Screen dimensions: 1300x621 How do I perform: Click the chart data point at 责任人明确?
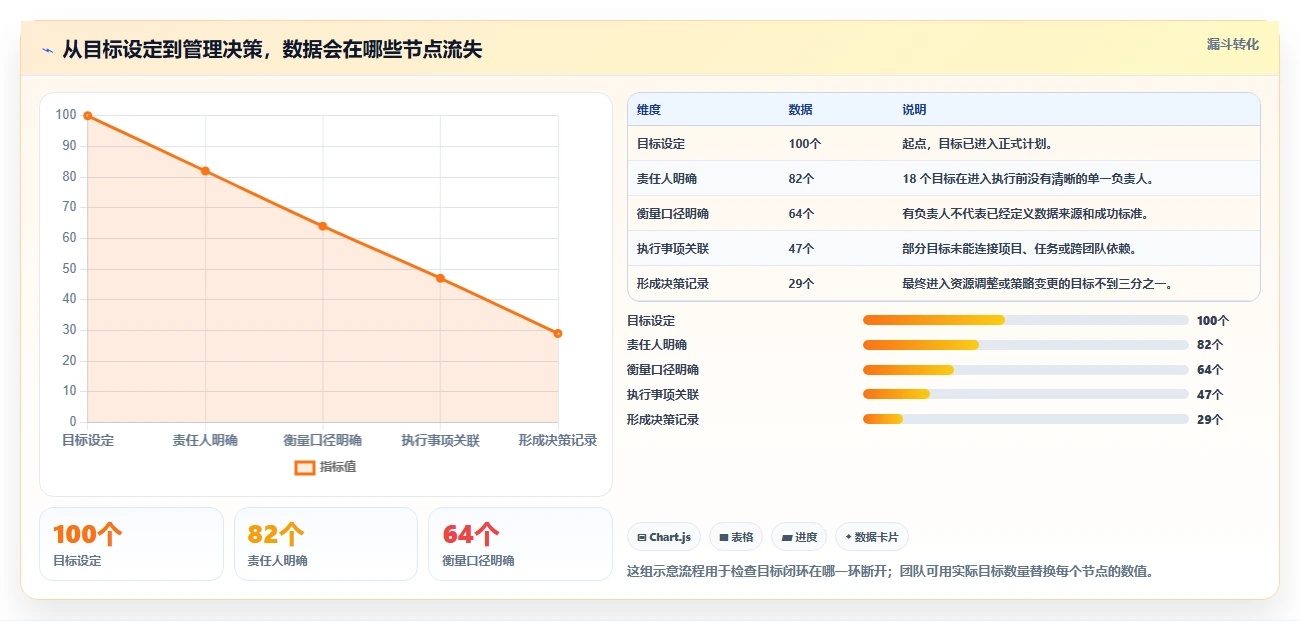(x=205, y=171)
